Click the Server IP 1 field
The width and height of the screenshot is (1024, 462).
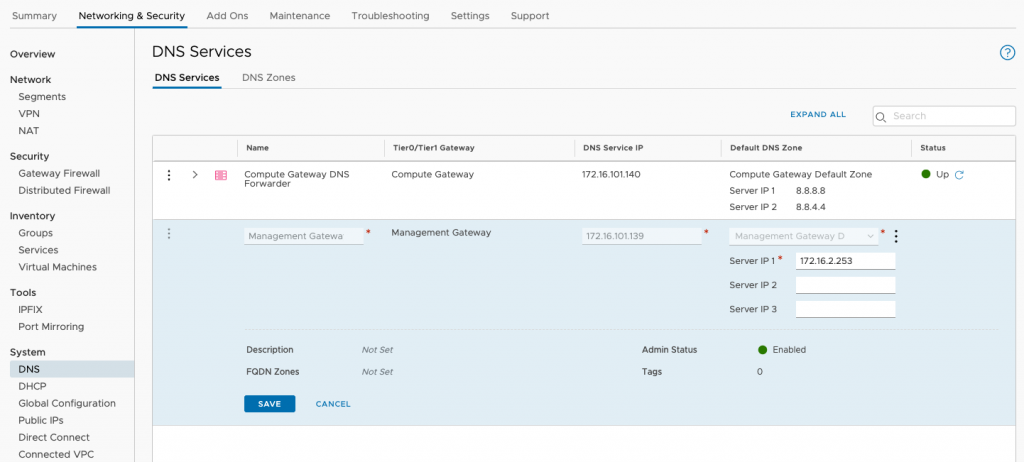846,261
